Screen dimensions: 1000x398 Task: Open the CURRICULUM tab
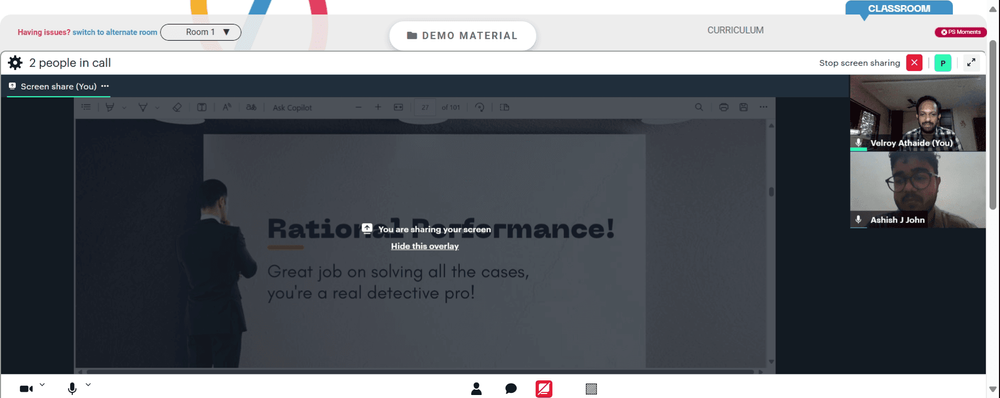pos(735,30)
